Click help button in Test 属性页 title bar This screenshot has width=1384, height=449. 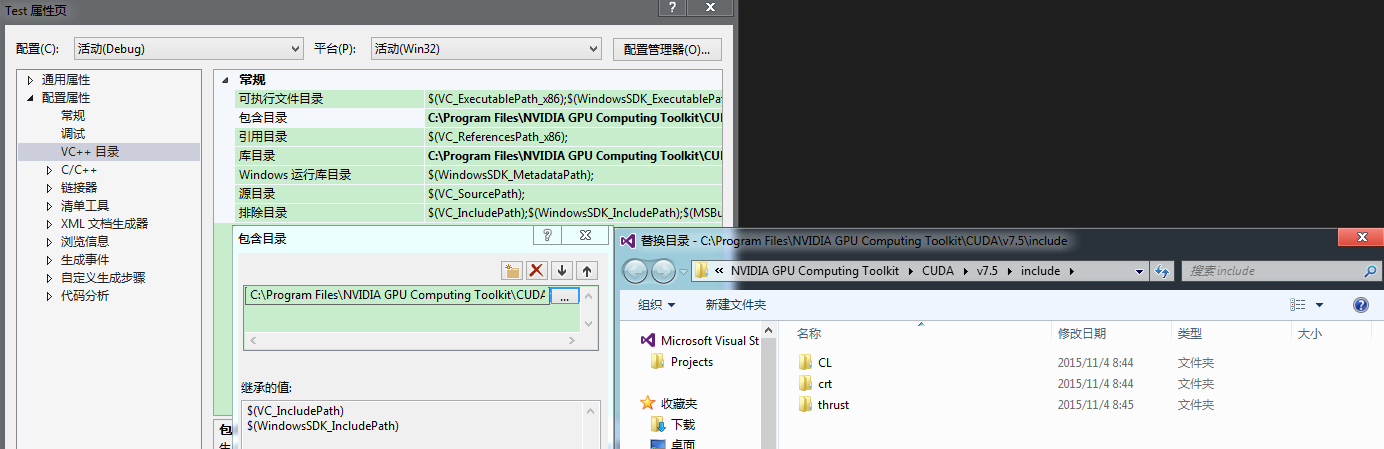tap(674, 7)
